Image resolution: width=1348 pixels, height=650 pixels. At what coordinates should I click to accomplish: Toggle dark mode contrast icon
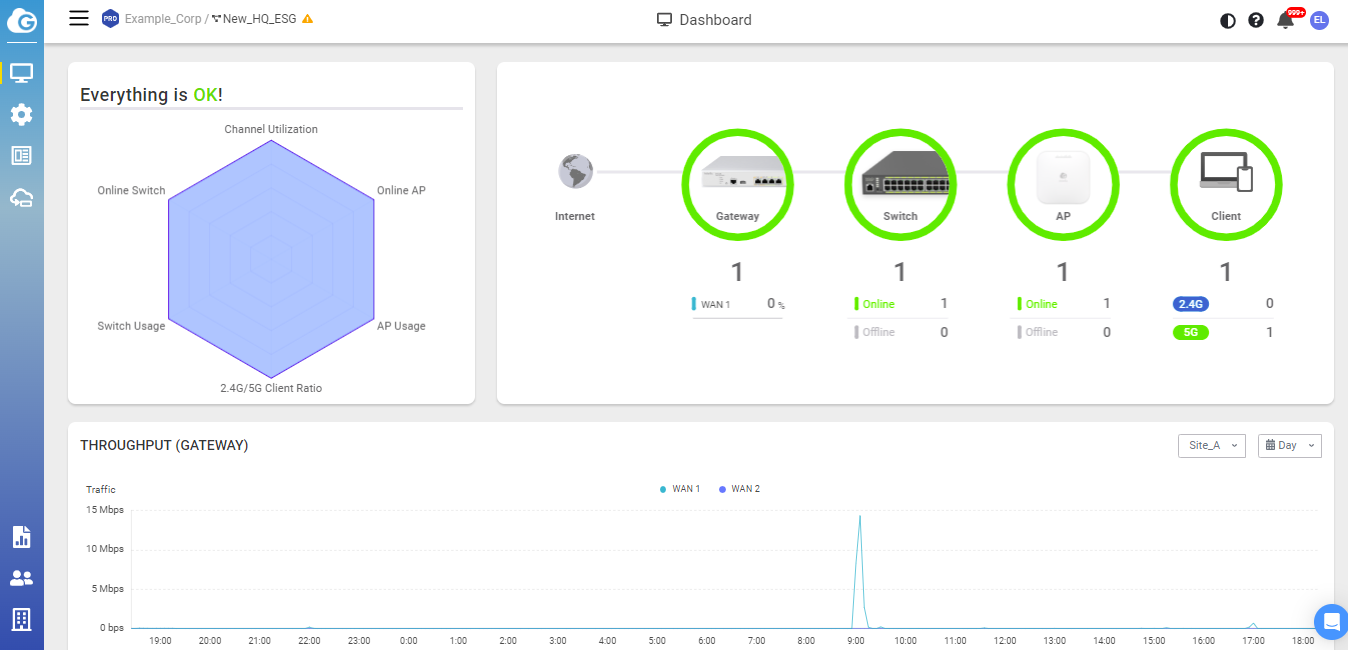pos(1228,20)
